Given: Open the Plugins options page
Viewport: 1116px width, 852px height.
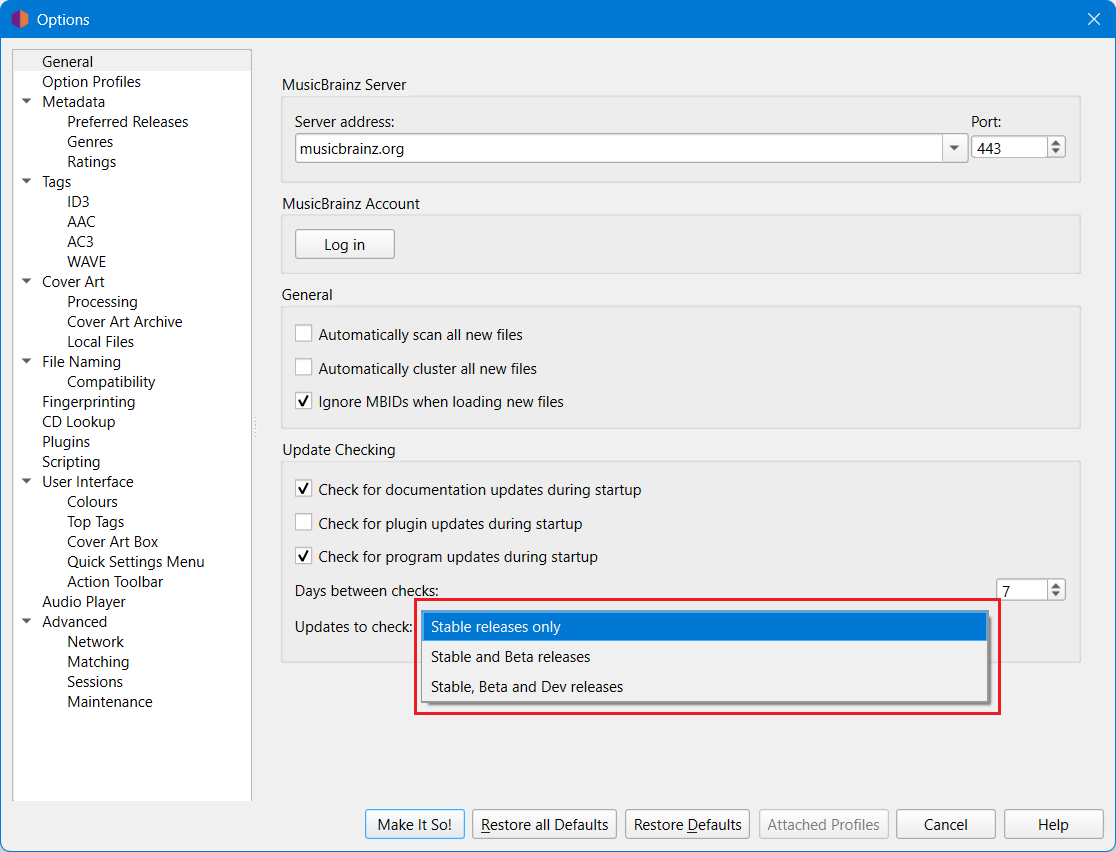Looking at the screenshot, I should pyautogui.click(x=66, y=442).
